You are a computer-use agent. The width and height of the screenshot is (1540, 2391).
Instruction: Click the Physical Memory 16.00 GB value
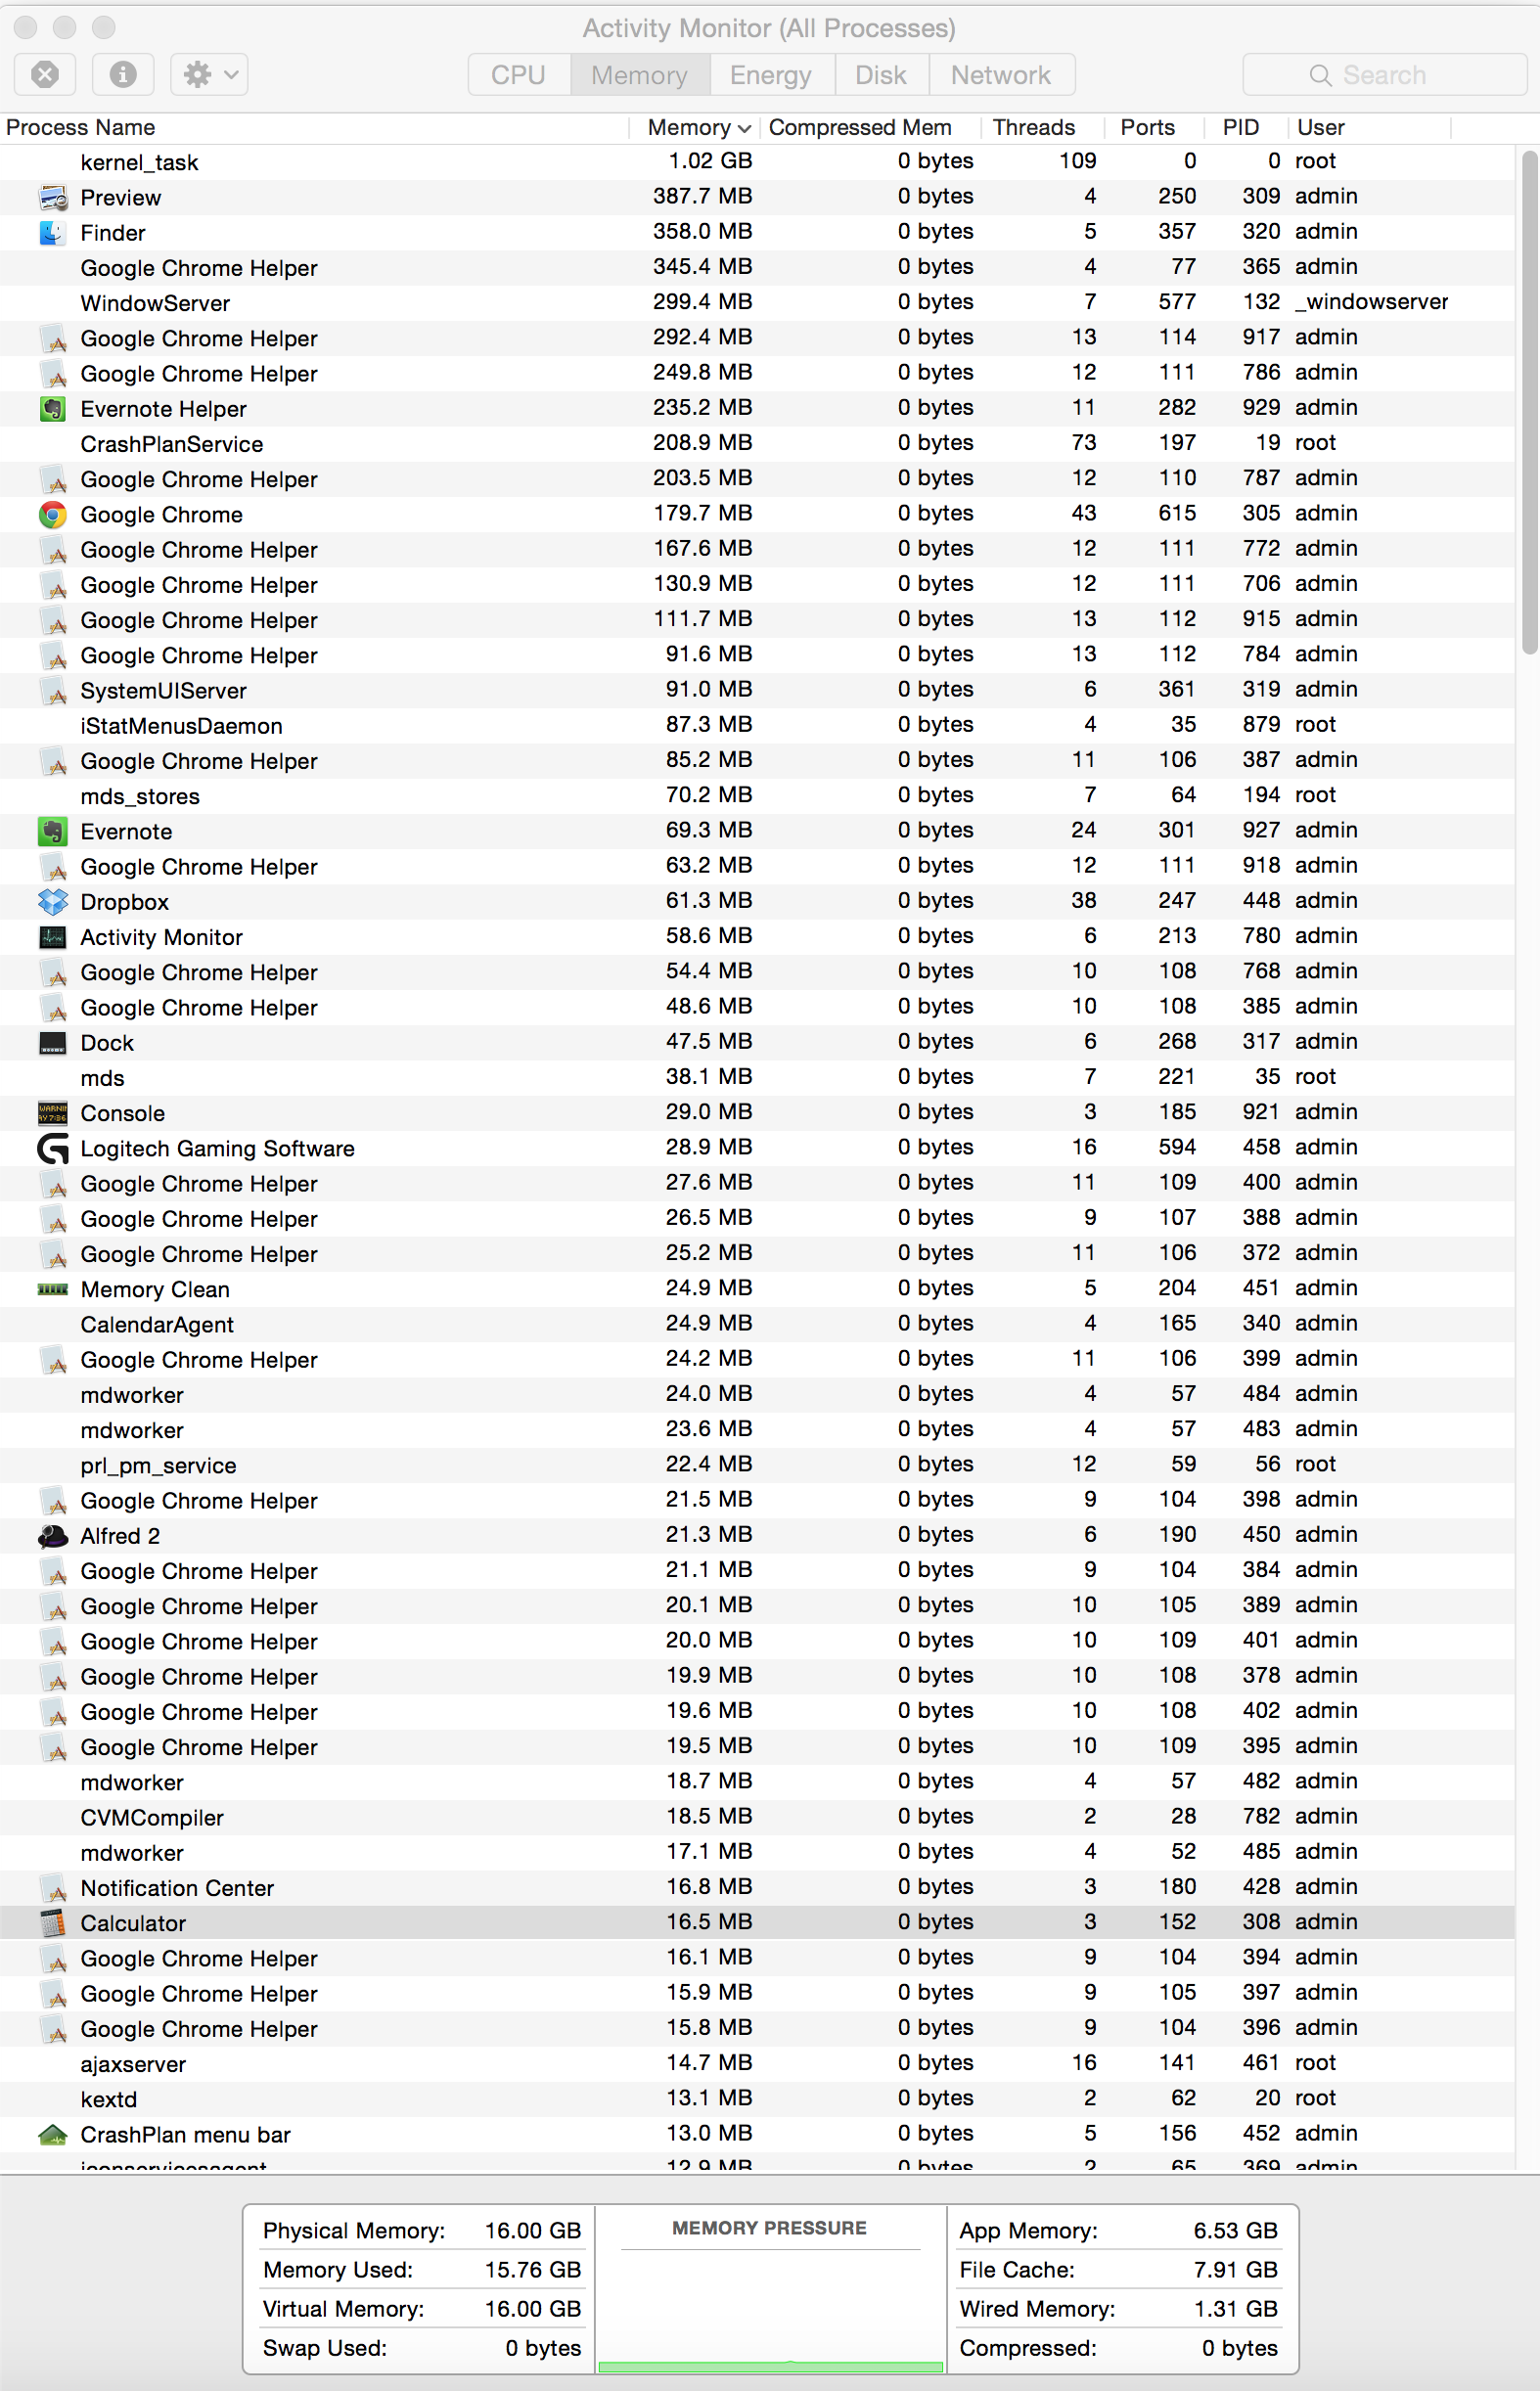point(532,2231)
